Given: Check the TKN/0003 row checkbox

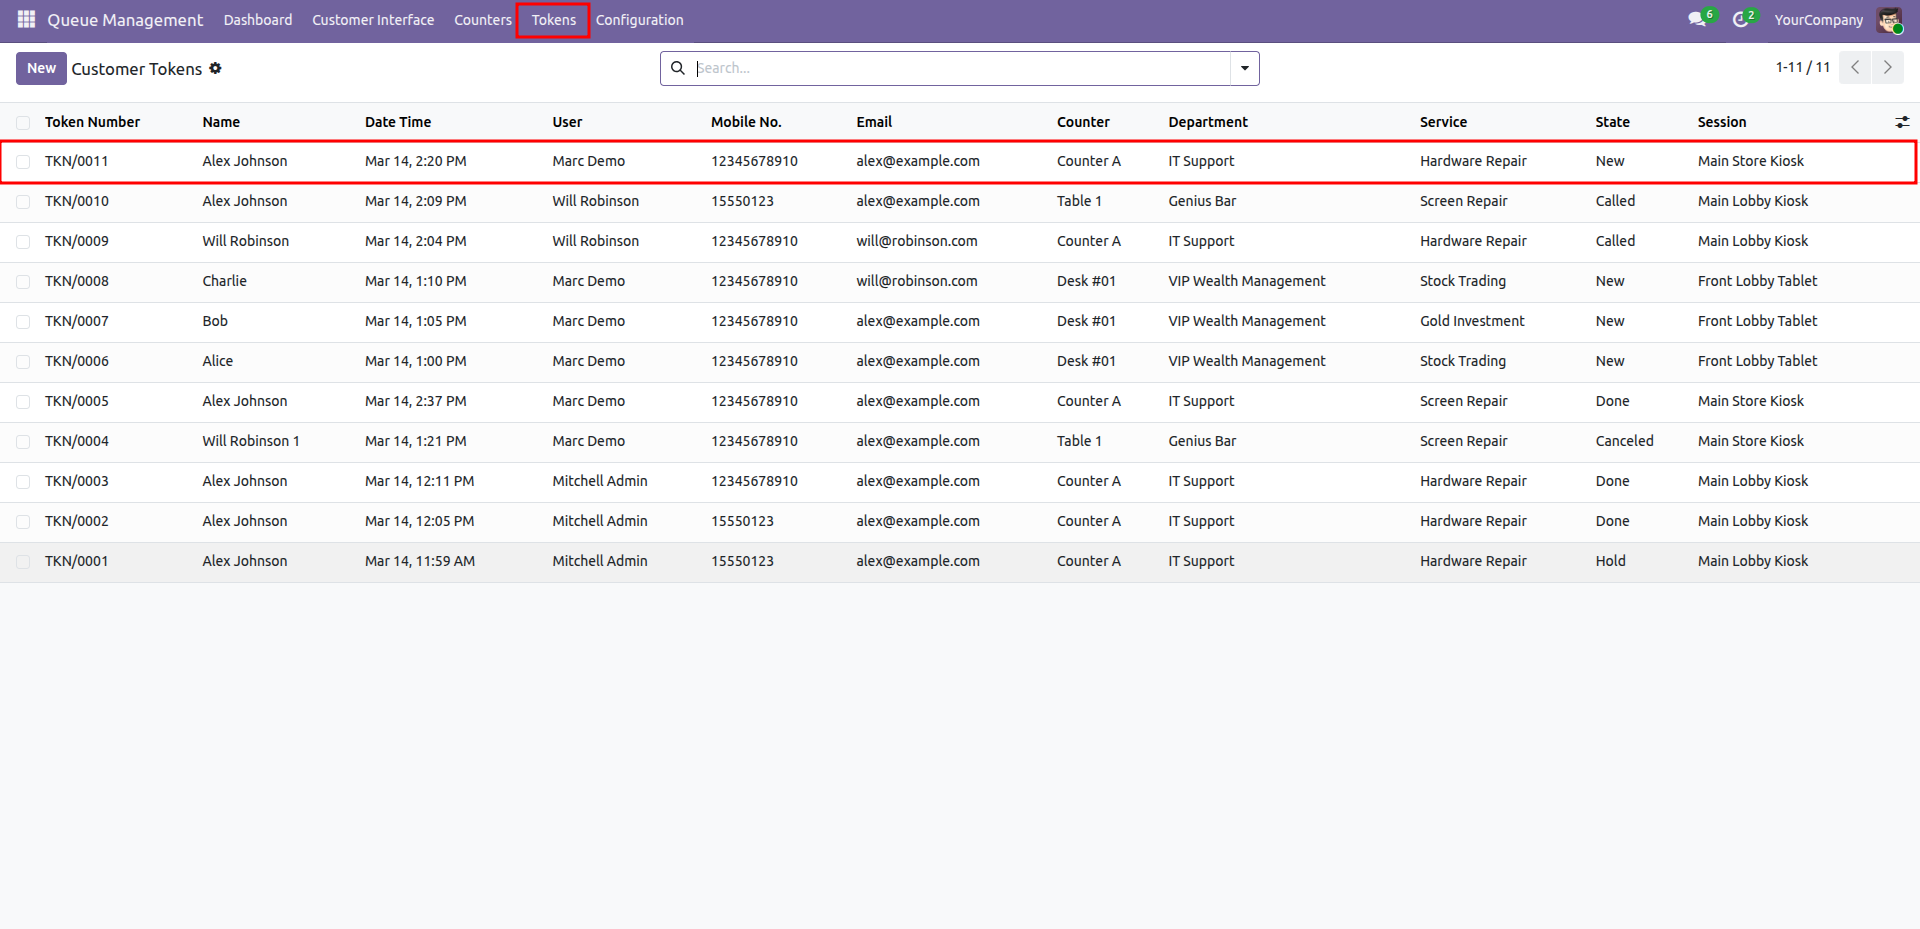Looking at the screenshot, I should (x=23, y=481).
